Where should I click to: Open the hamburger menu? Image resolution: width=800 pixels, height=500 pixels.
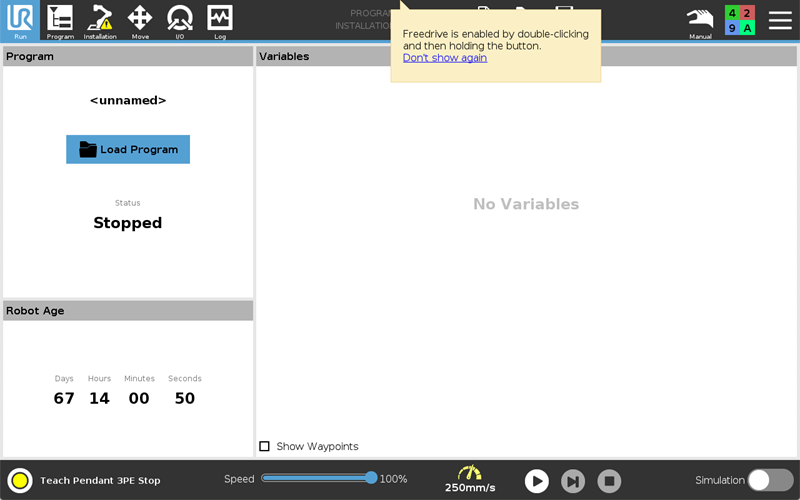780,20
